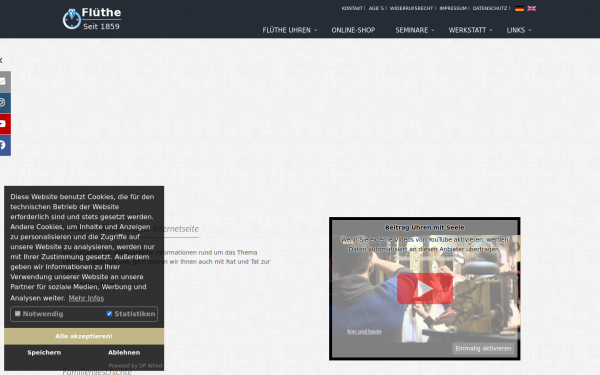Click Speichern in cookie banner
Screen dimensions: 600x375
[44, 353]
